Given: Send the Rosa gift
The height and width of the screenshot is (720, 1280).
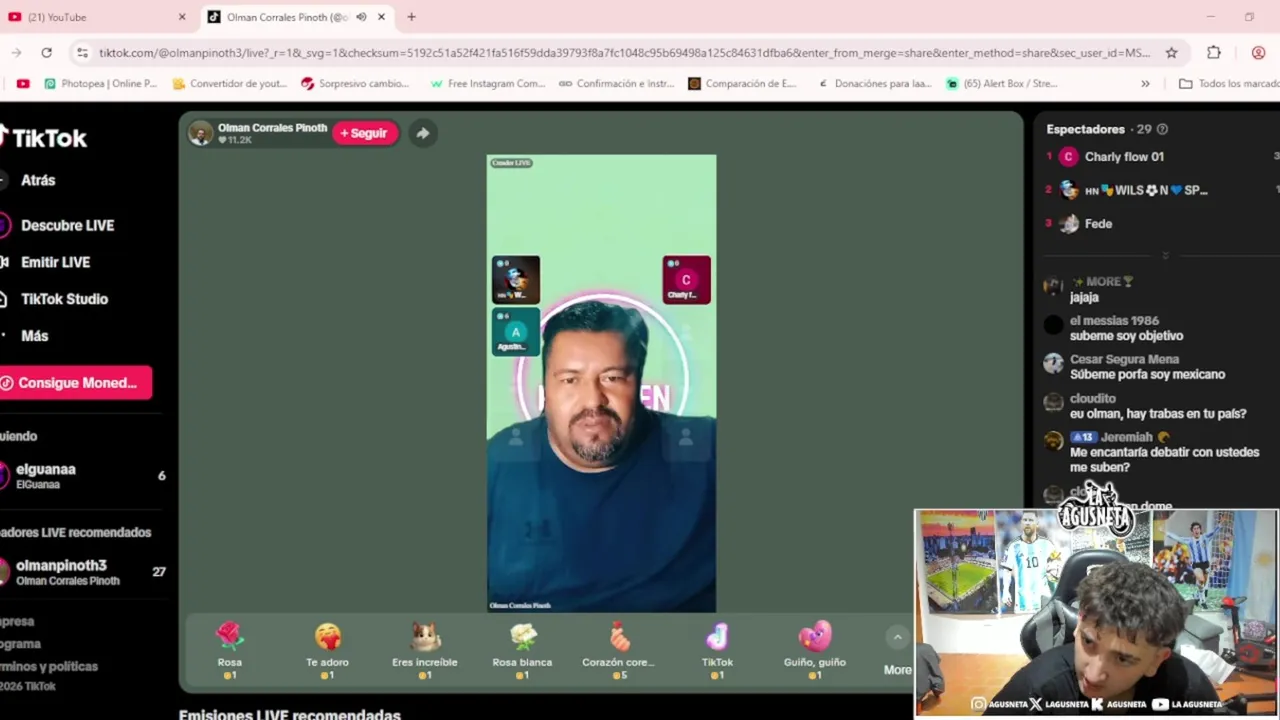Looking at the screenshot, I should coord(230,649).
